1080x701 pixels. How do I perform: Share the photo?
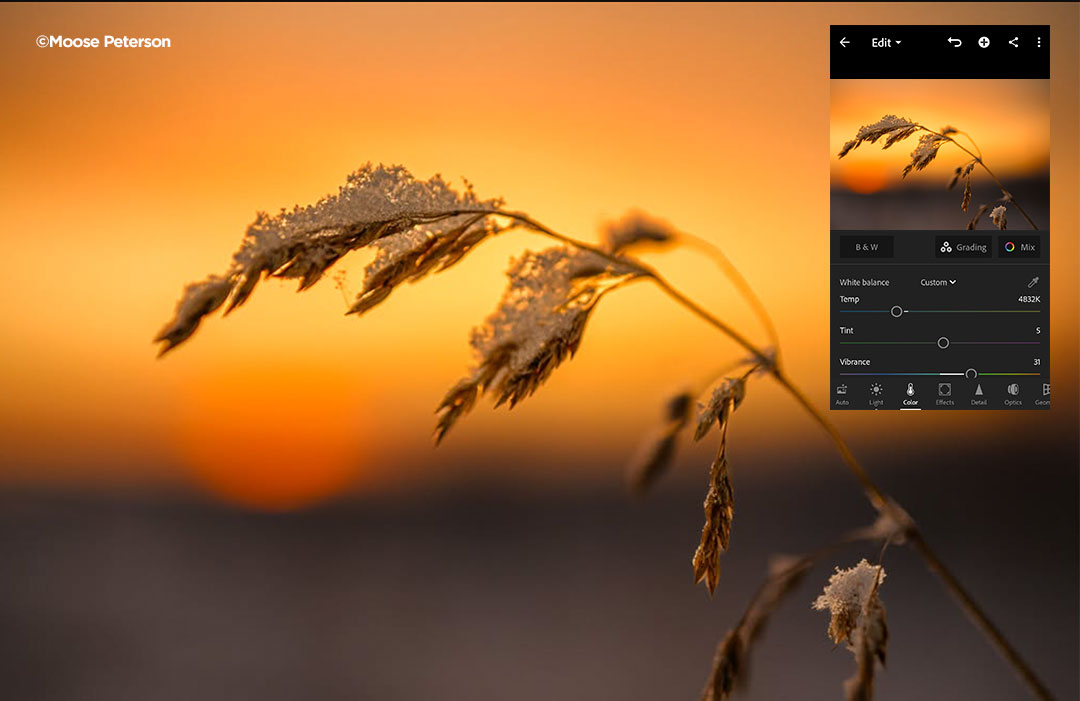[1013, 43]
